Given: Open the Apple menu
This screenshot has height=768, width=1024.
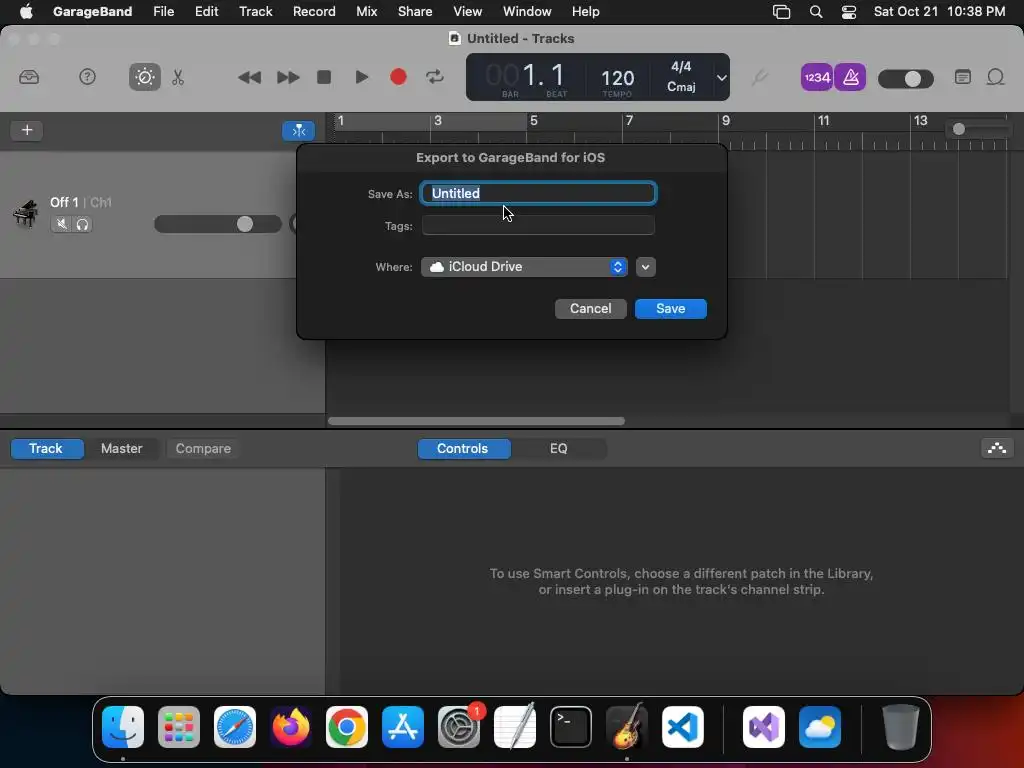Looking at the screenshot, I should [x=26, y=11].
